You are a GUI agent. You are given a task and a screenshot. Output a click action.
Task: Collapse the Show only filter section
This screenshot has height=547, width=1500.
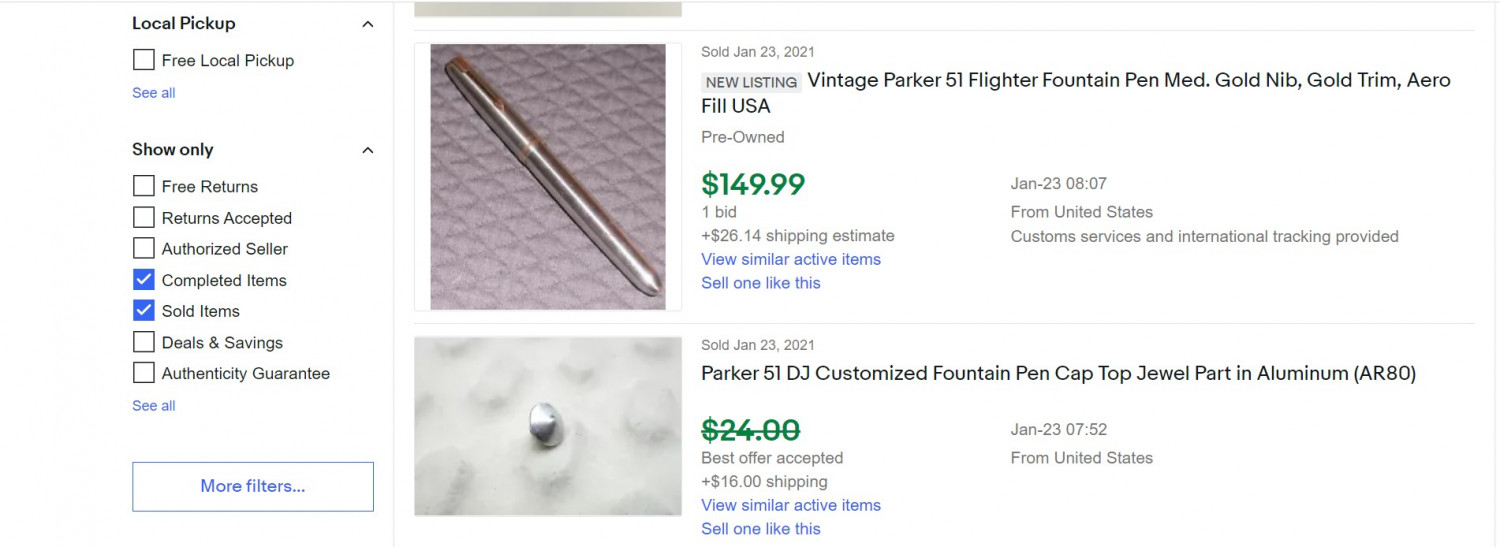(367, 150)
